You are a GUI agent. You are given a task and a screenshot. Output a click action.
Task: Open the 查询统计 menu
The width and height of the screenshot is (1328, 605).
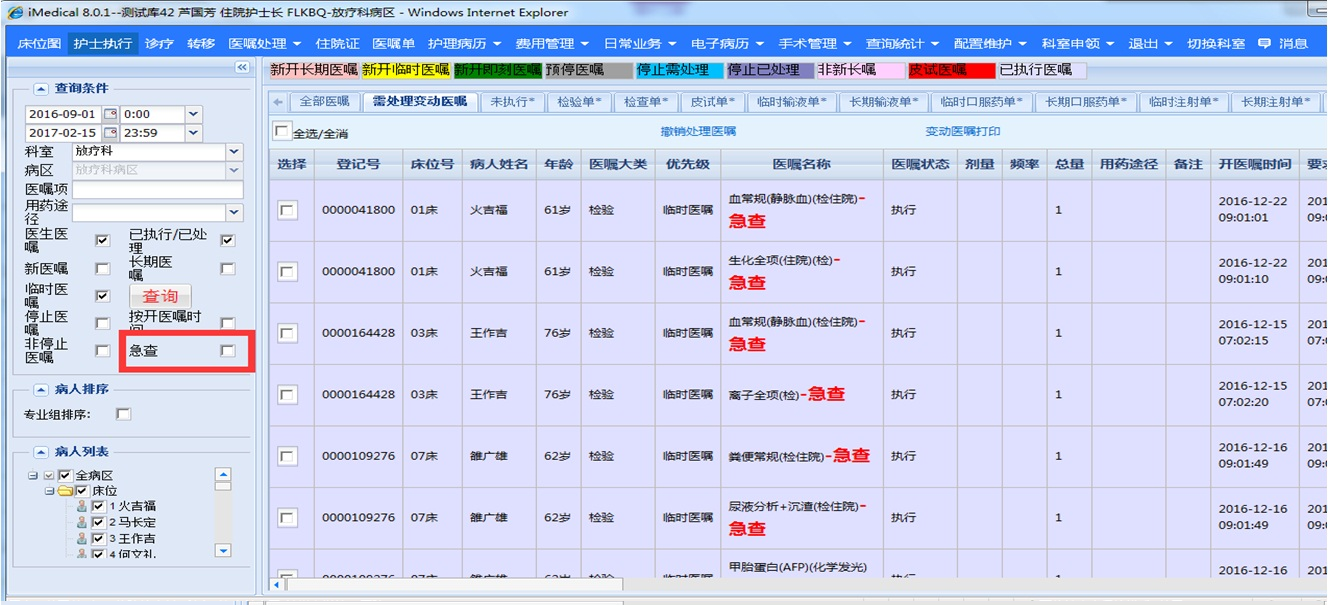click(902, 44)
